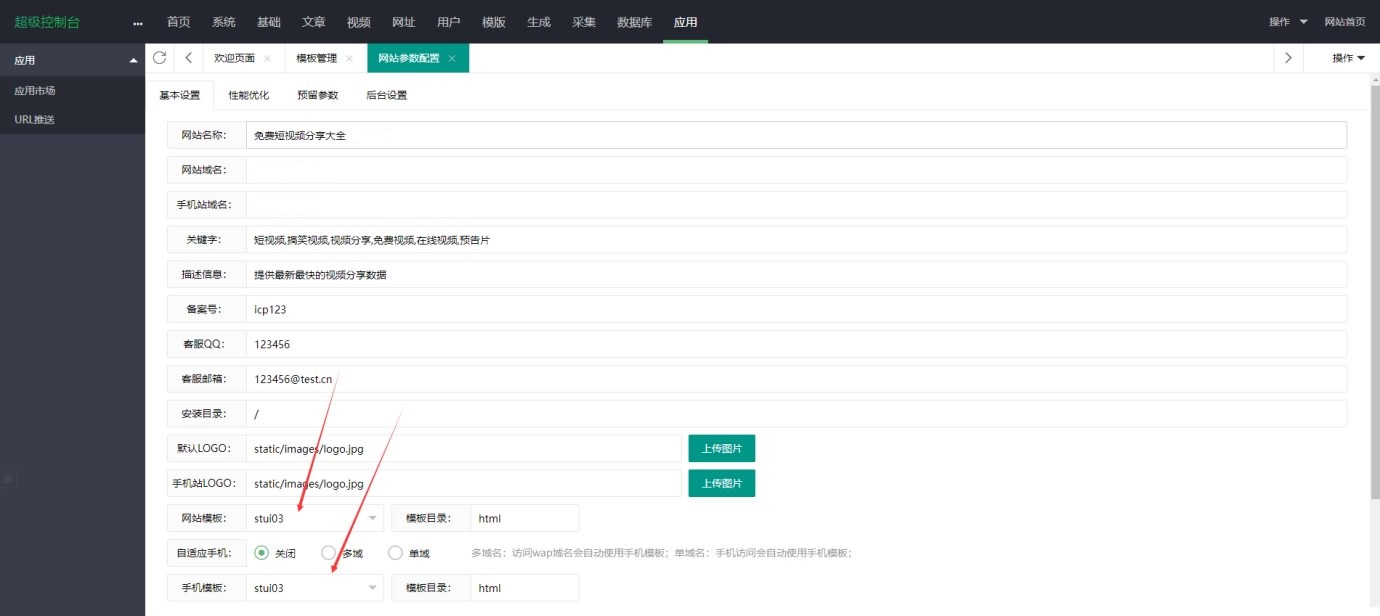Select the 多域 radio option

[x=328, y=553]
